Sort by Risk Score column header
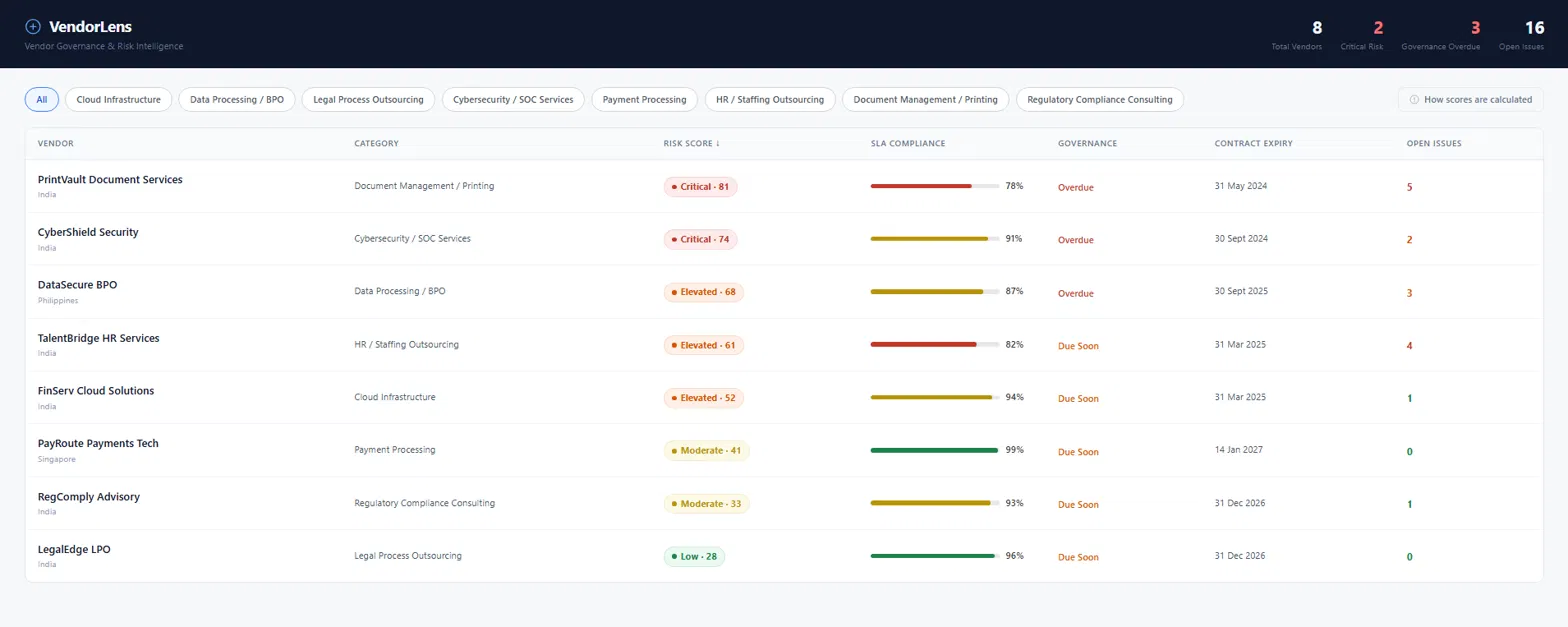The height and width of the screenshot is (627, 1568). pos(692,144)
